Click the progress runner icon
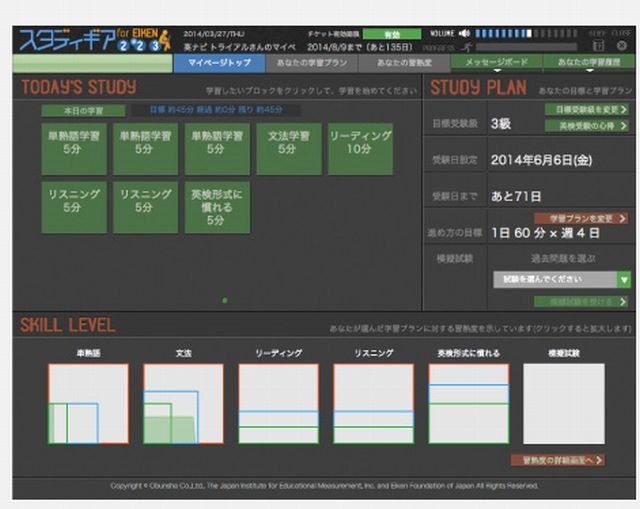This screenshot has width=640, height=509. [464, 47]
